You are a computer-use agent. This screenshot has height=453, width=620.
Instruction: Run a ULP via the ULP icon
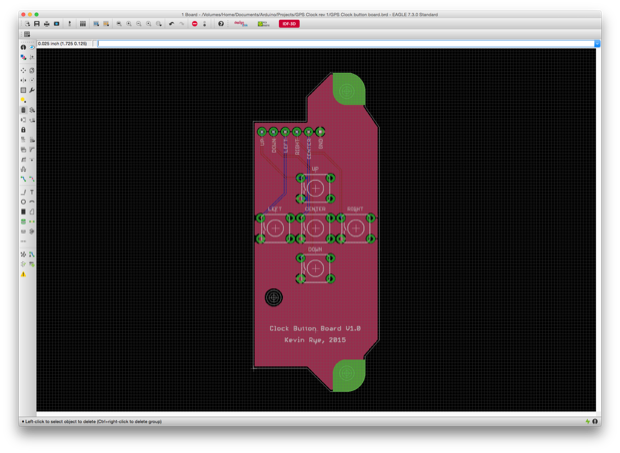point(106,24)
